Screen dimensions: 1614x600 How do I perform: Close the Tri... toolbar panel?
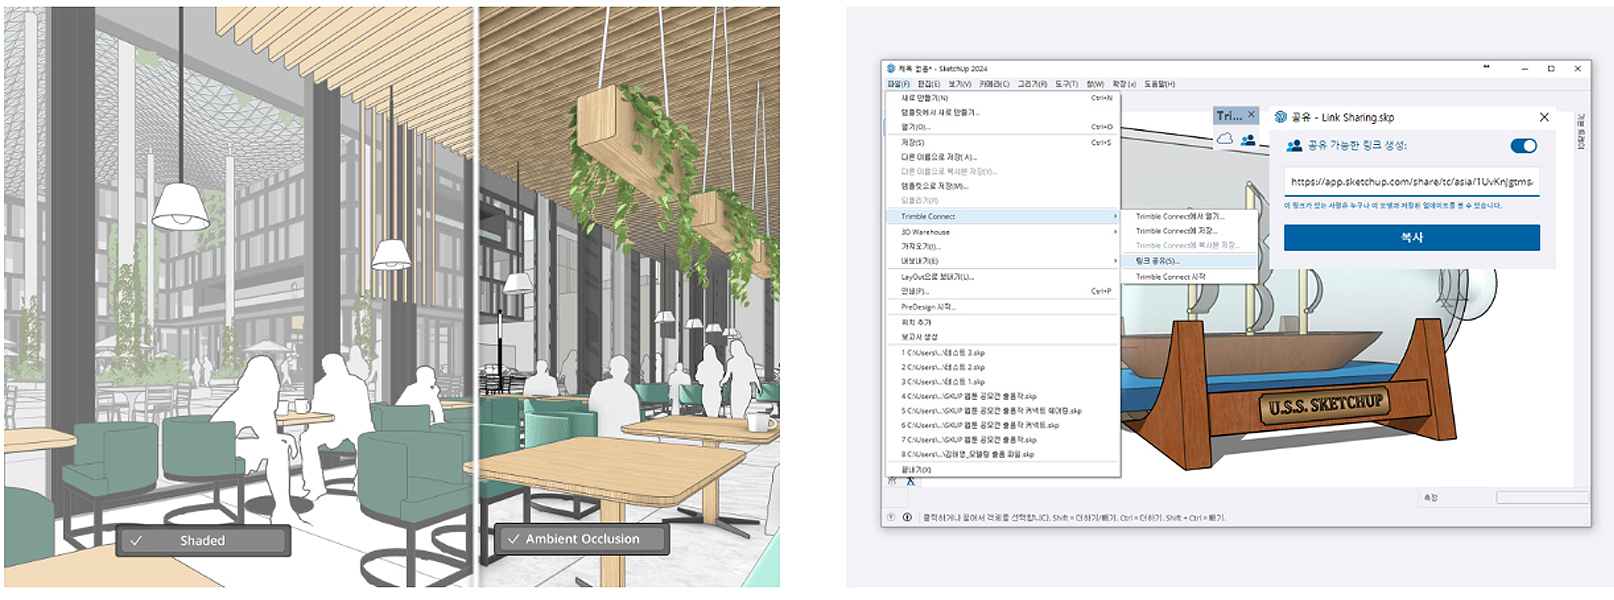click(x=1251, y=115)
